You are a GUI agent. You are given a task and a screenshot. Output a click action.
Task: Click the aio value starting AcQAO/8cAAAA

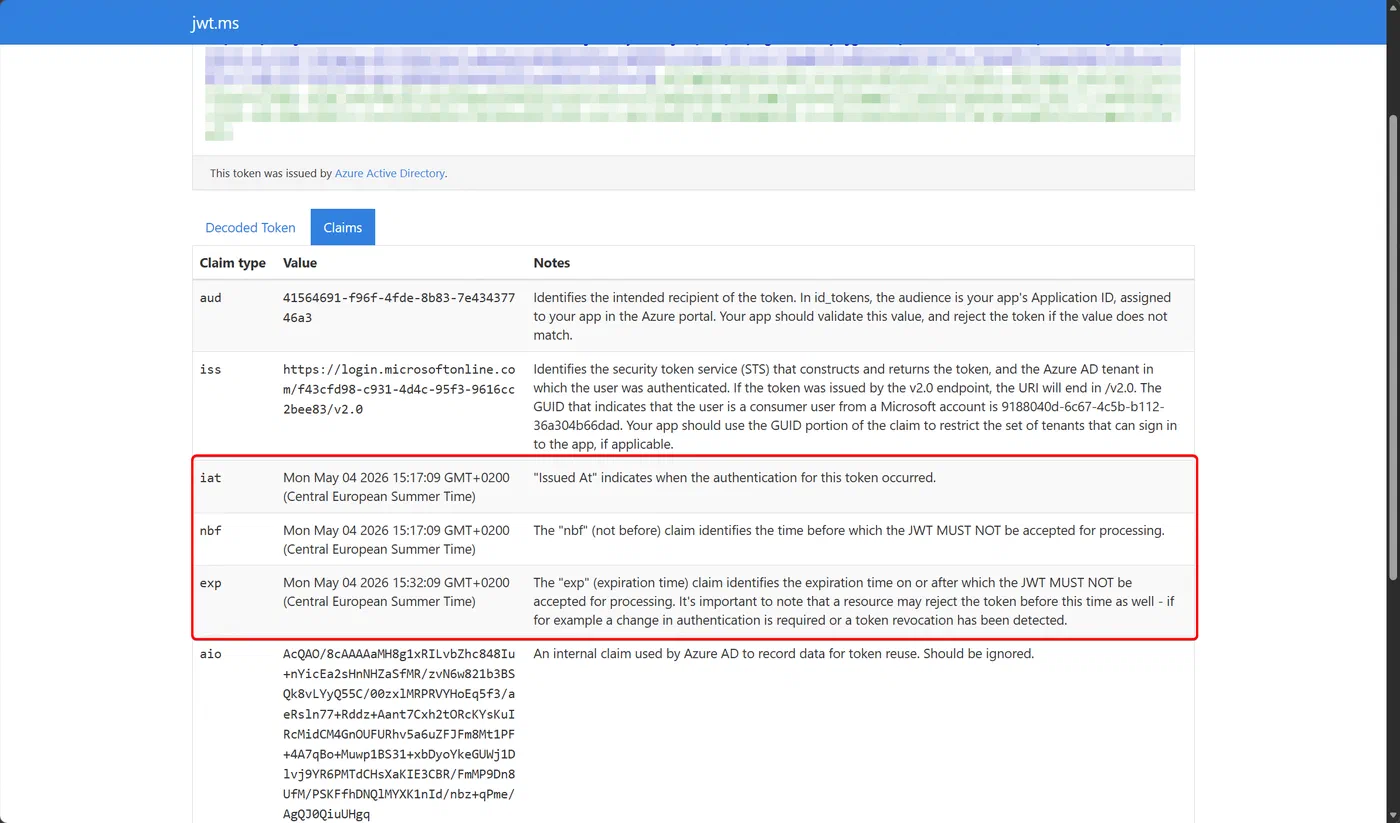point(399,734)
